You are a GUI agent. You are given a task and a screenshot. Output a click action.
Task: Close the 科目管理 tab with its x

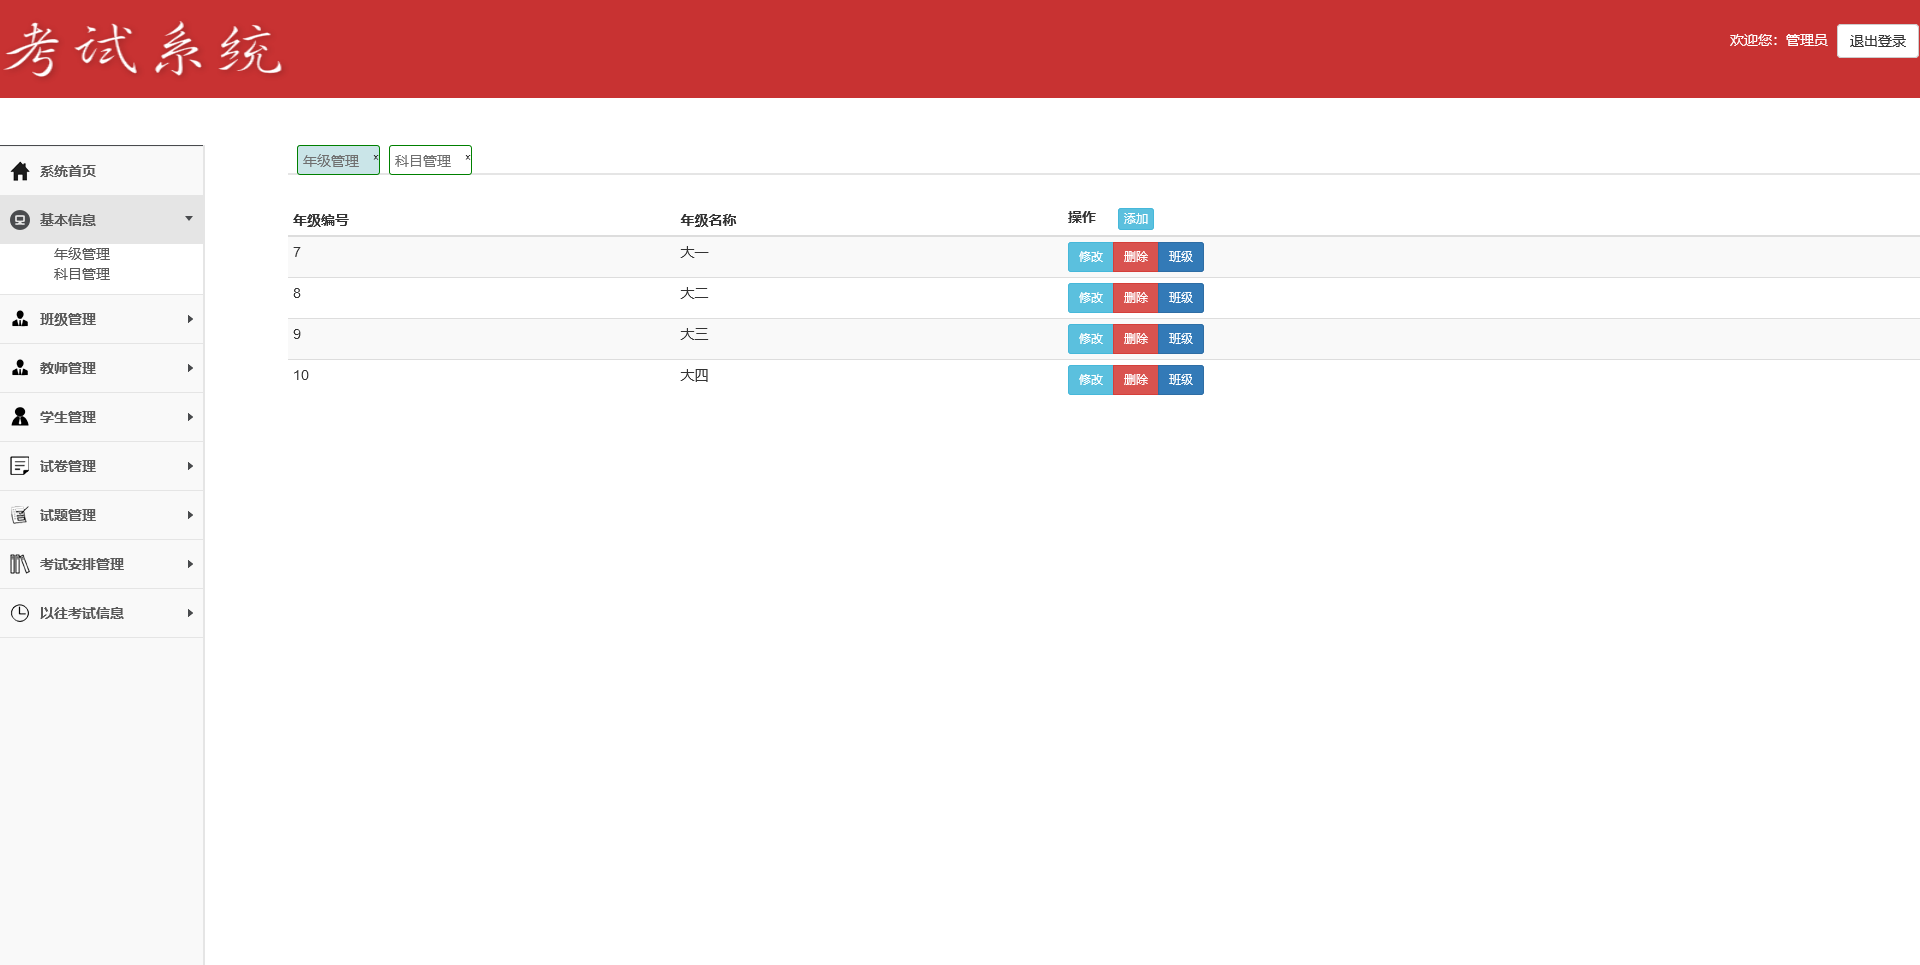pos(467,157)
